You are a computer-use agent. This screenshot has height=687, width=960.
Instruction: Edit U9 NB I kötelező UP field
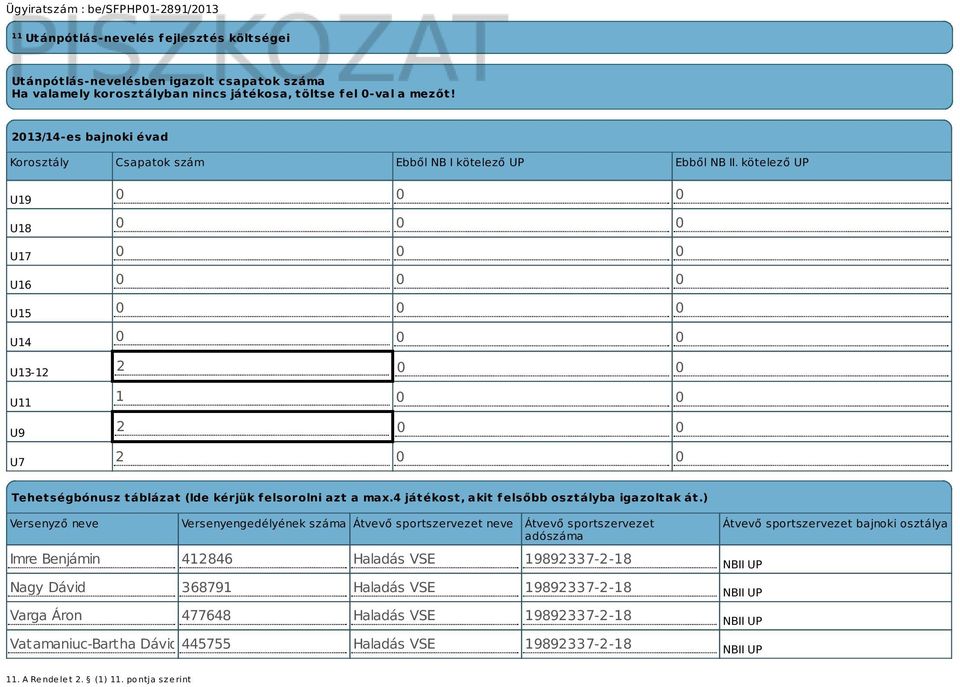531,427
